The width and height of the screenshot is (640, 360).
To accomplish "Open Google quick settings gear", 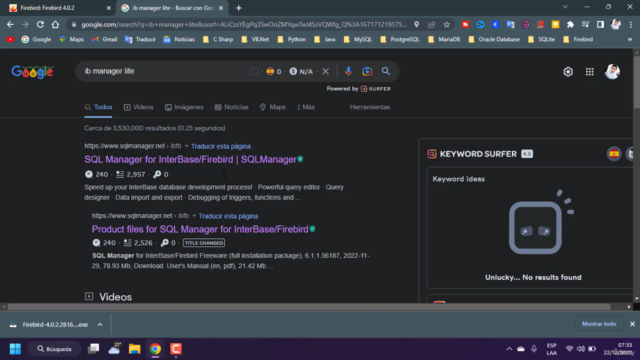I will pyautogui.click(x=568, y=72).
